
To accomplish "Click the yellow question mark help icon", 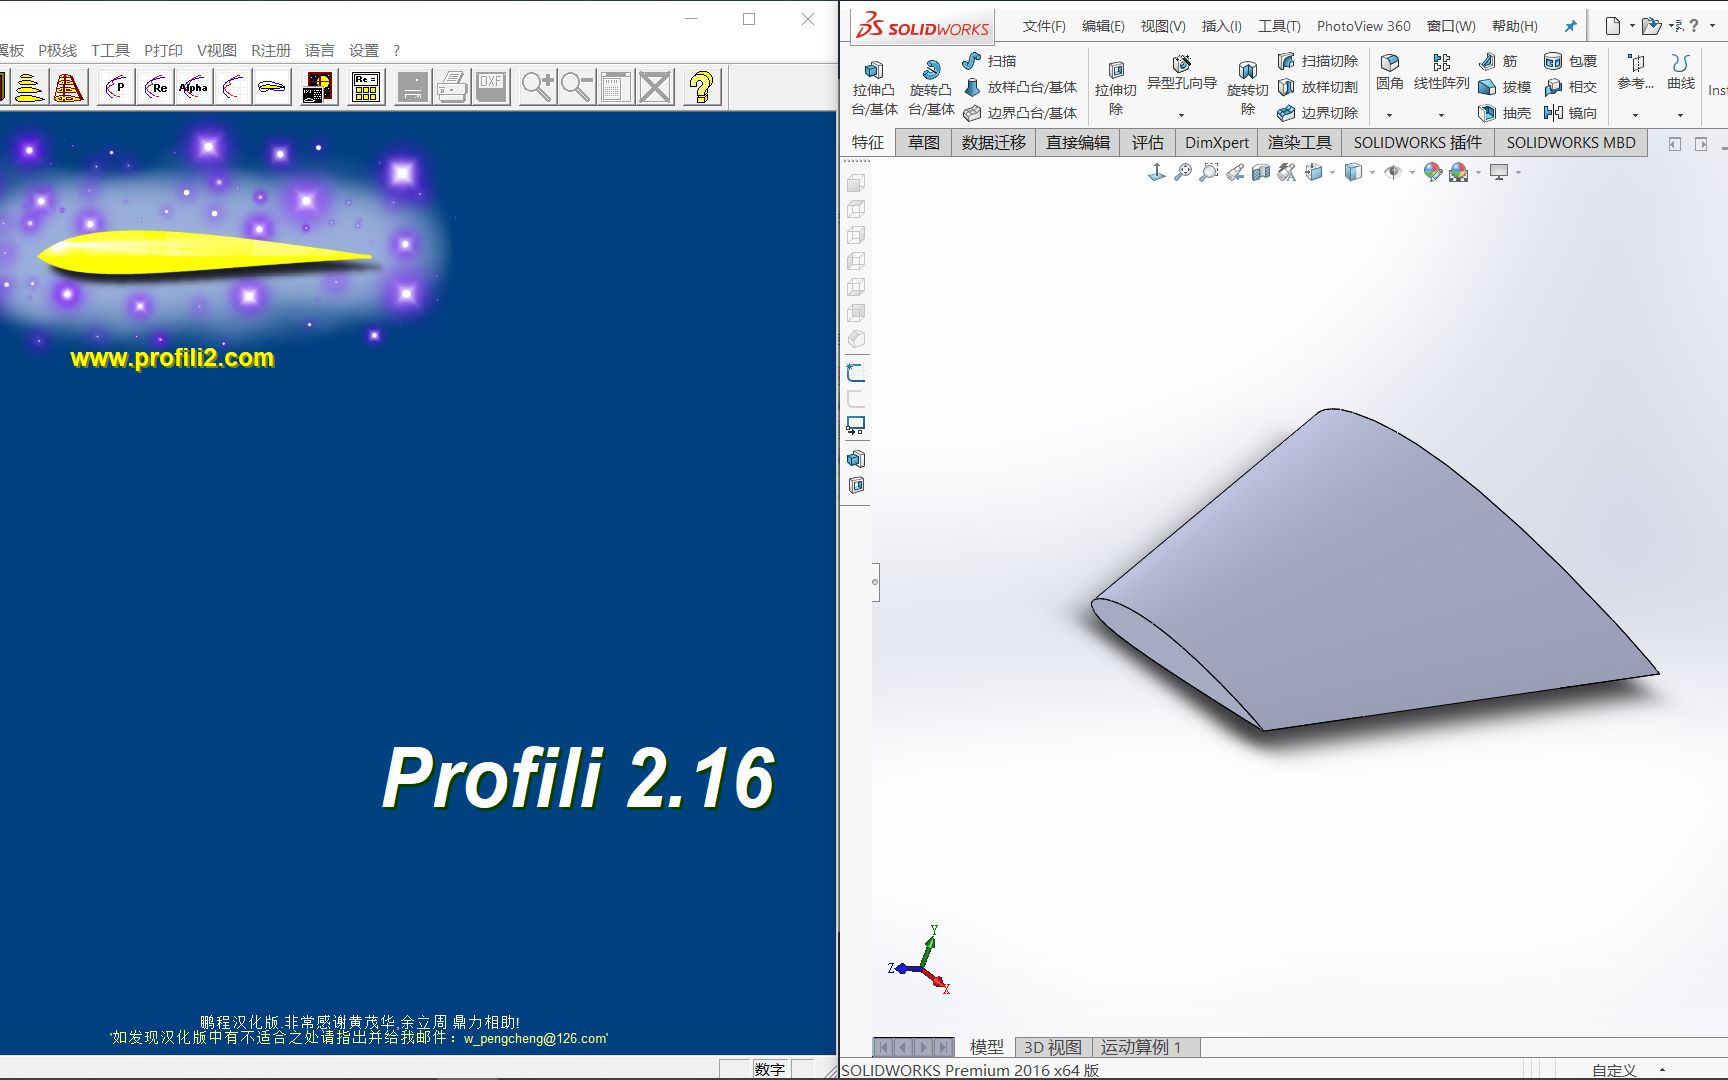I will 702,88.
